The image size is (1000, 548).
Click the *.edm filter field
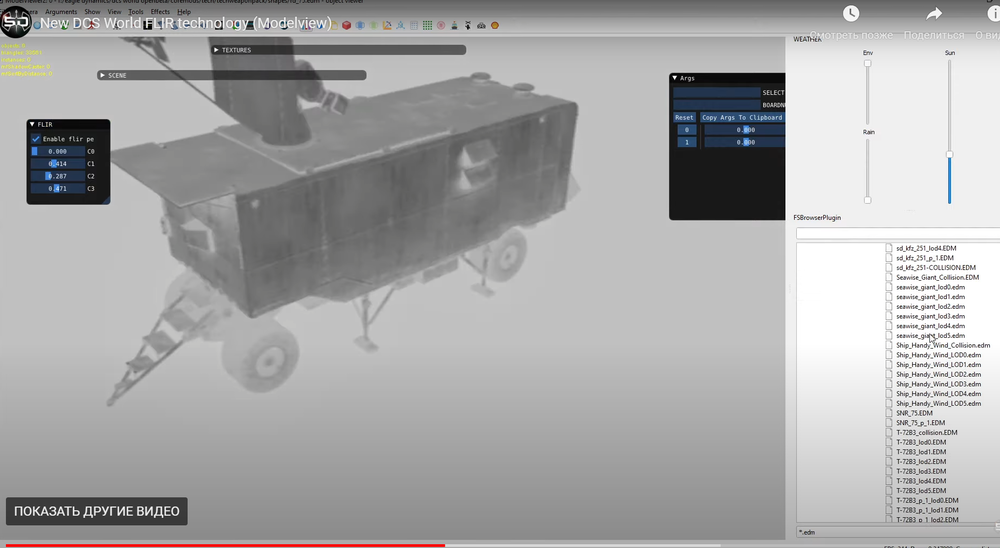point(898,531)
